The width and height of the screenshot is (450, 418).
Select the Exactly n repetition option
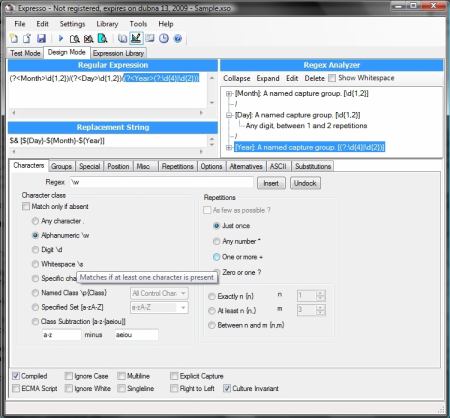pyautogui.click(x=212, y=296)
